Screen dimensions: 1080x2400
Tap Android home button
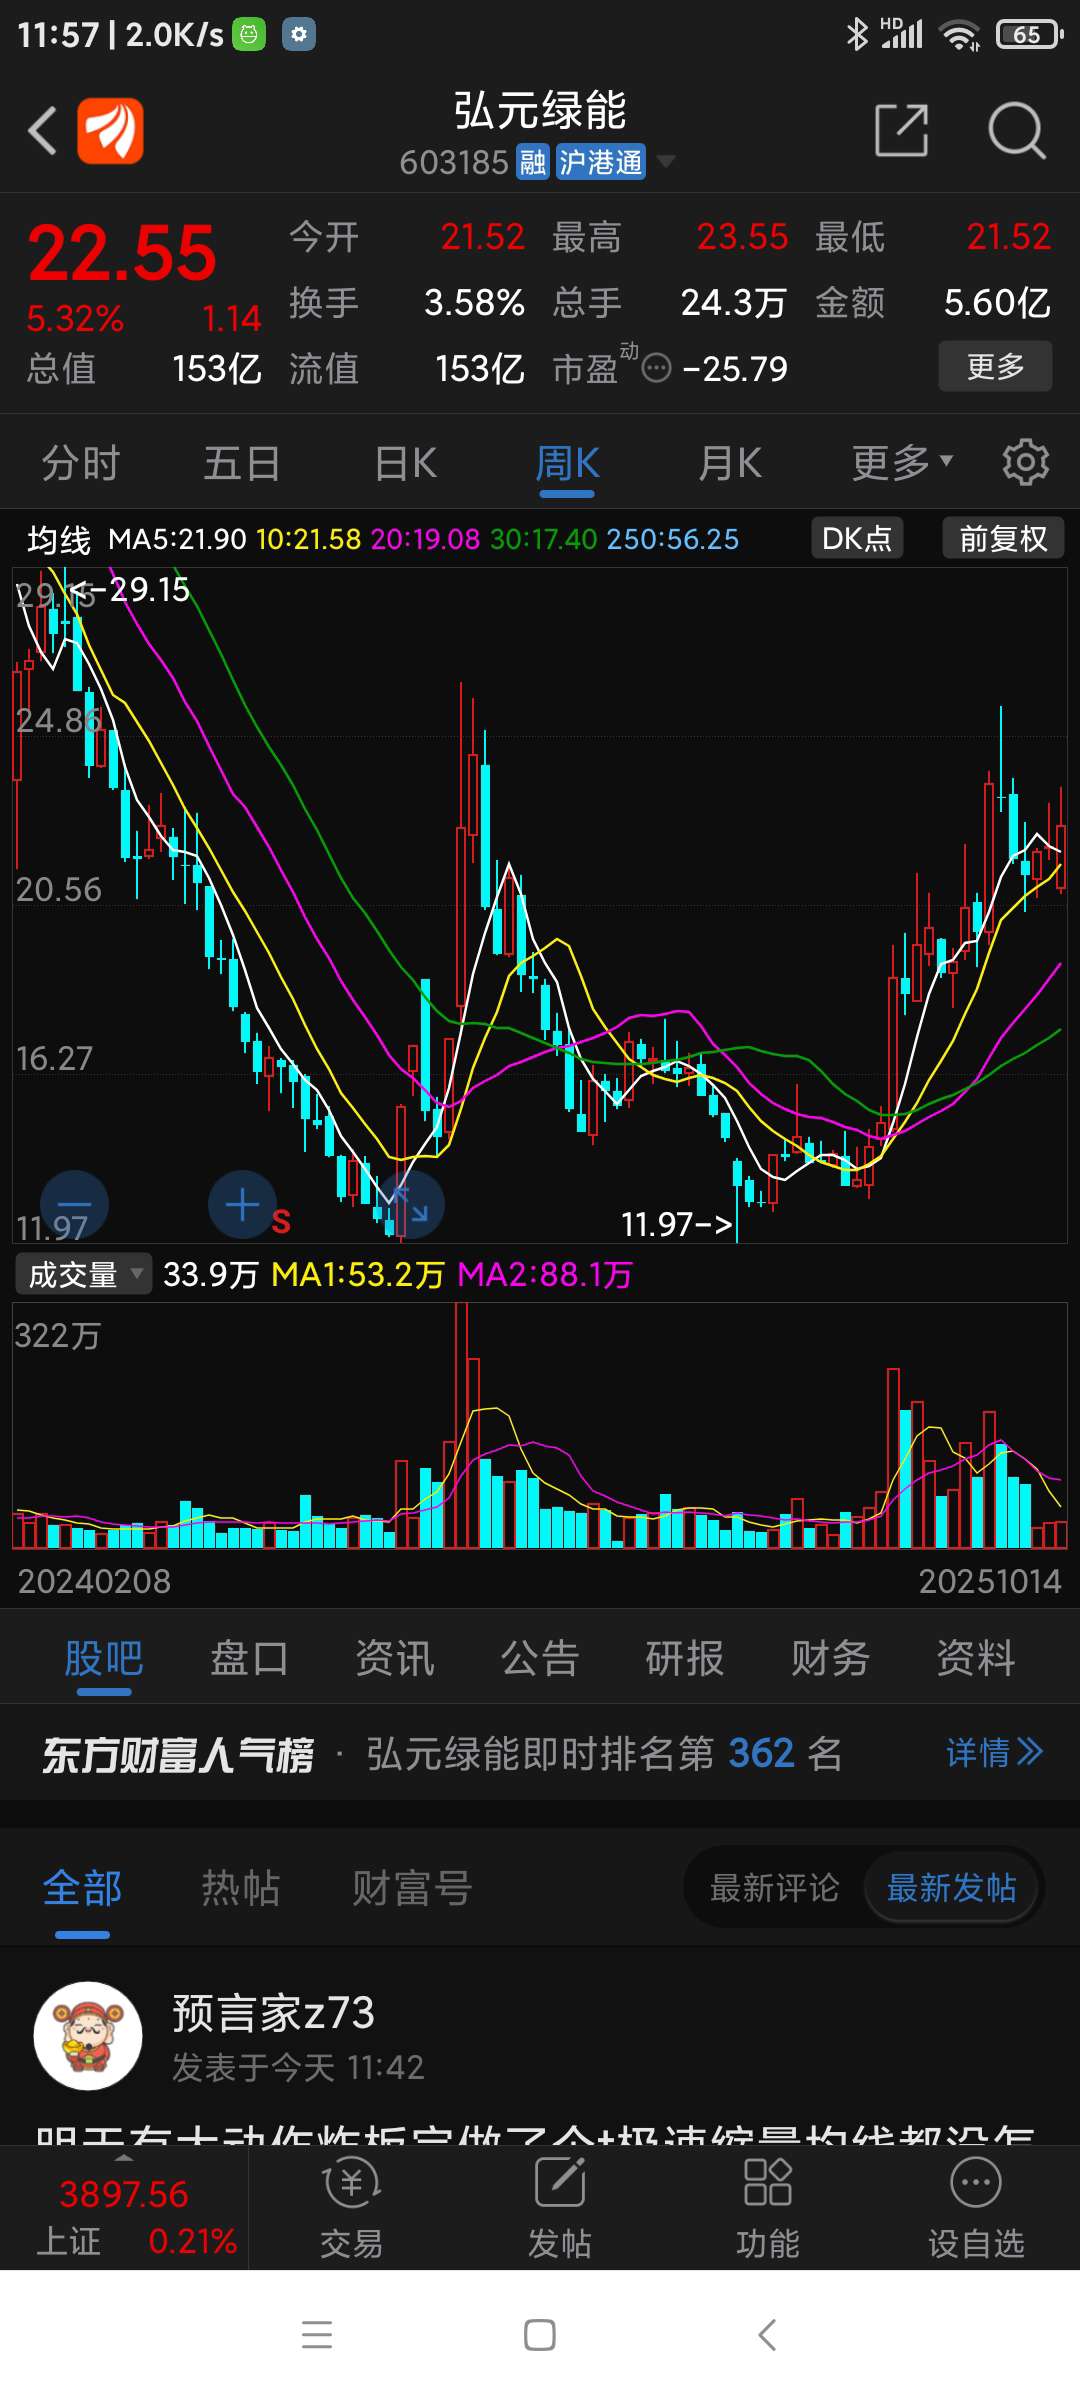540,2335
